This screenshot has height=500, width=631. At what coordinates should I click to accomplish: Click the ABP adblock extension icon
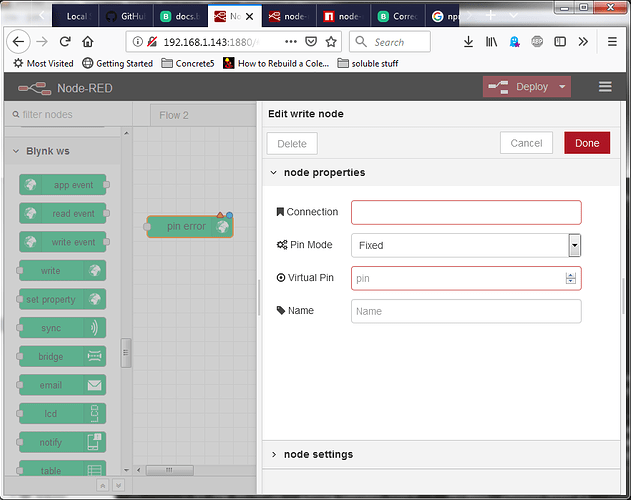537,41
